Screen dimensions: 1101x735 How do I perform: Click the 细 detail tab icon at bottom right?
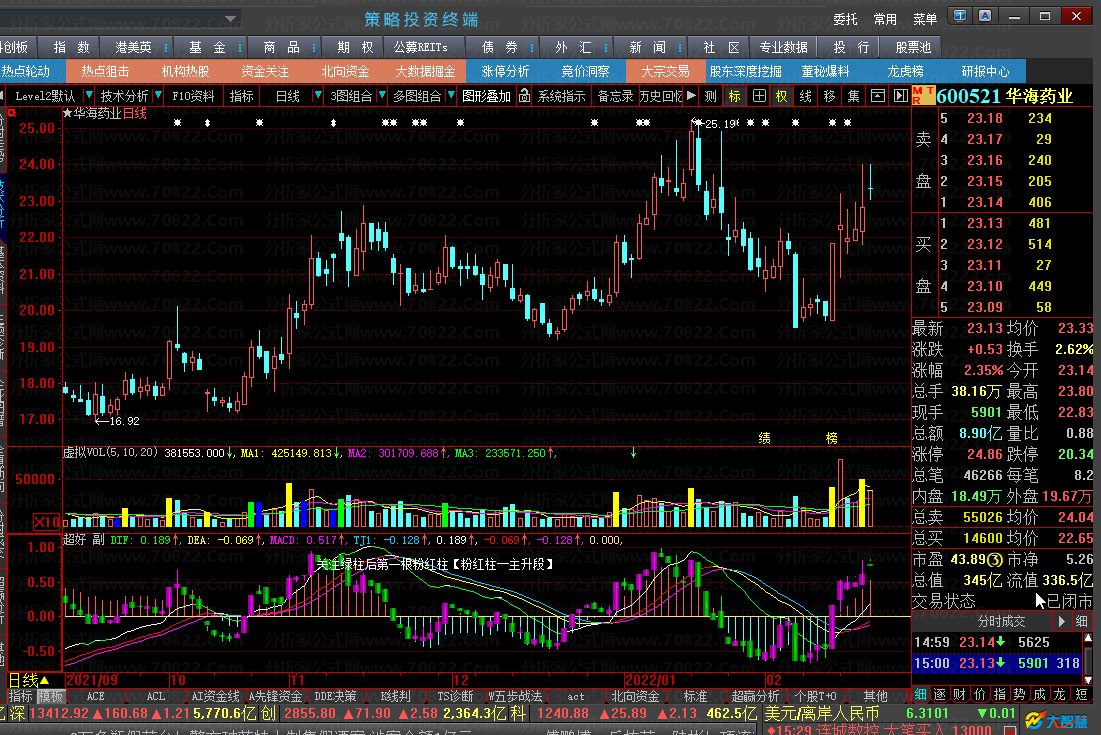921,694
